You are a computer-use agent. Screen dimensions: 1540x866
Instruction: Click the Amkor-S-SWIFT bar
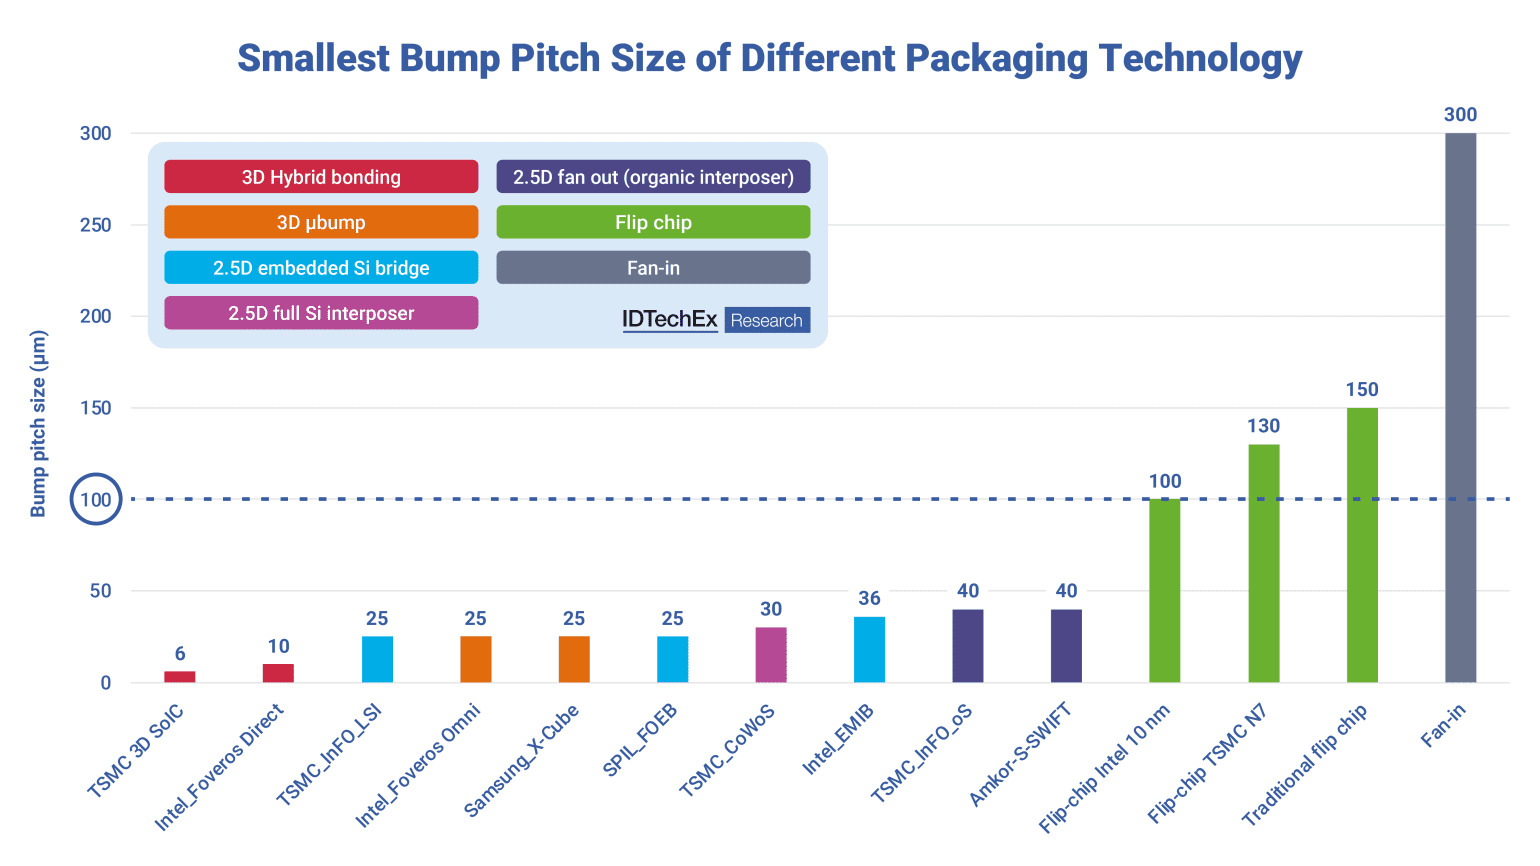point(1066,646)
